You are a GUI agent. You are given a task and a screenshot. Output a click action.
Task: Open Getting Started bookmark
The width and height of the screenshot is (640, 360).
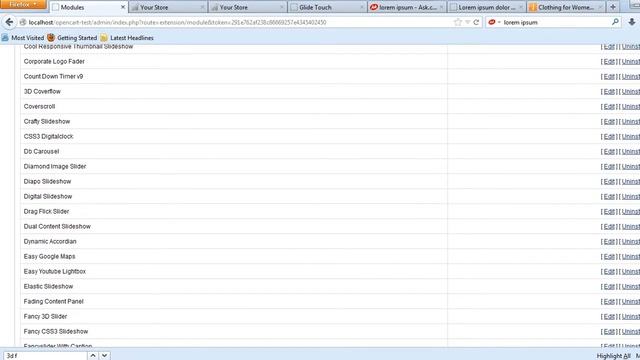coord(72,38)
